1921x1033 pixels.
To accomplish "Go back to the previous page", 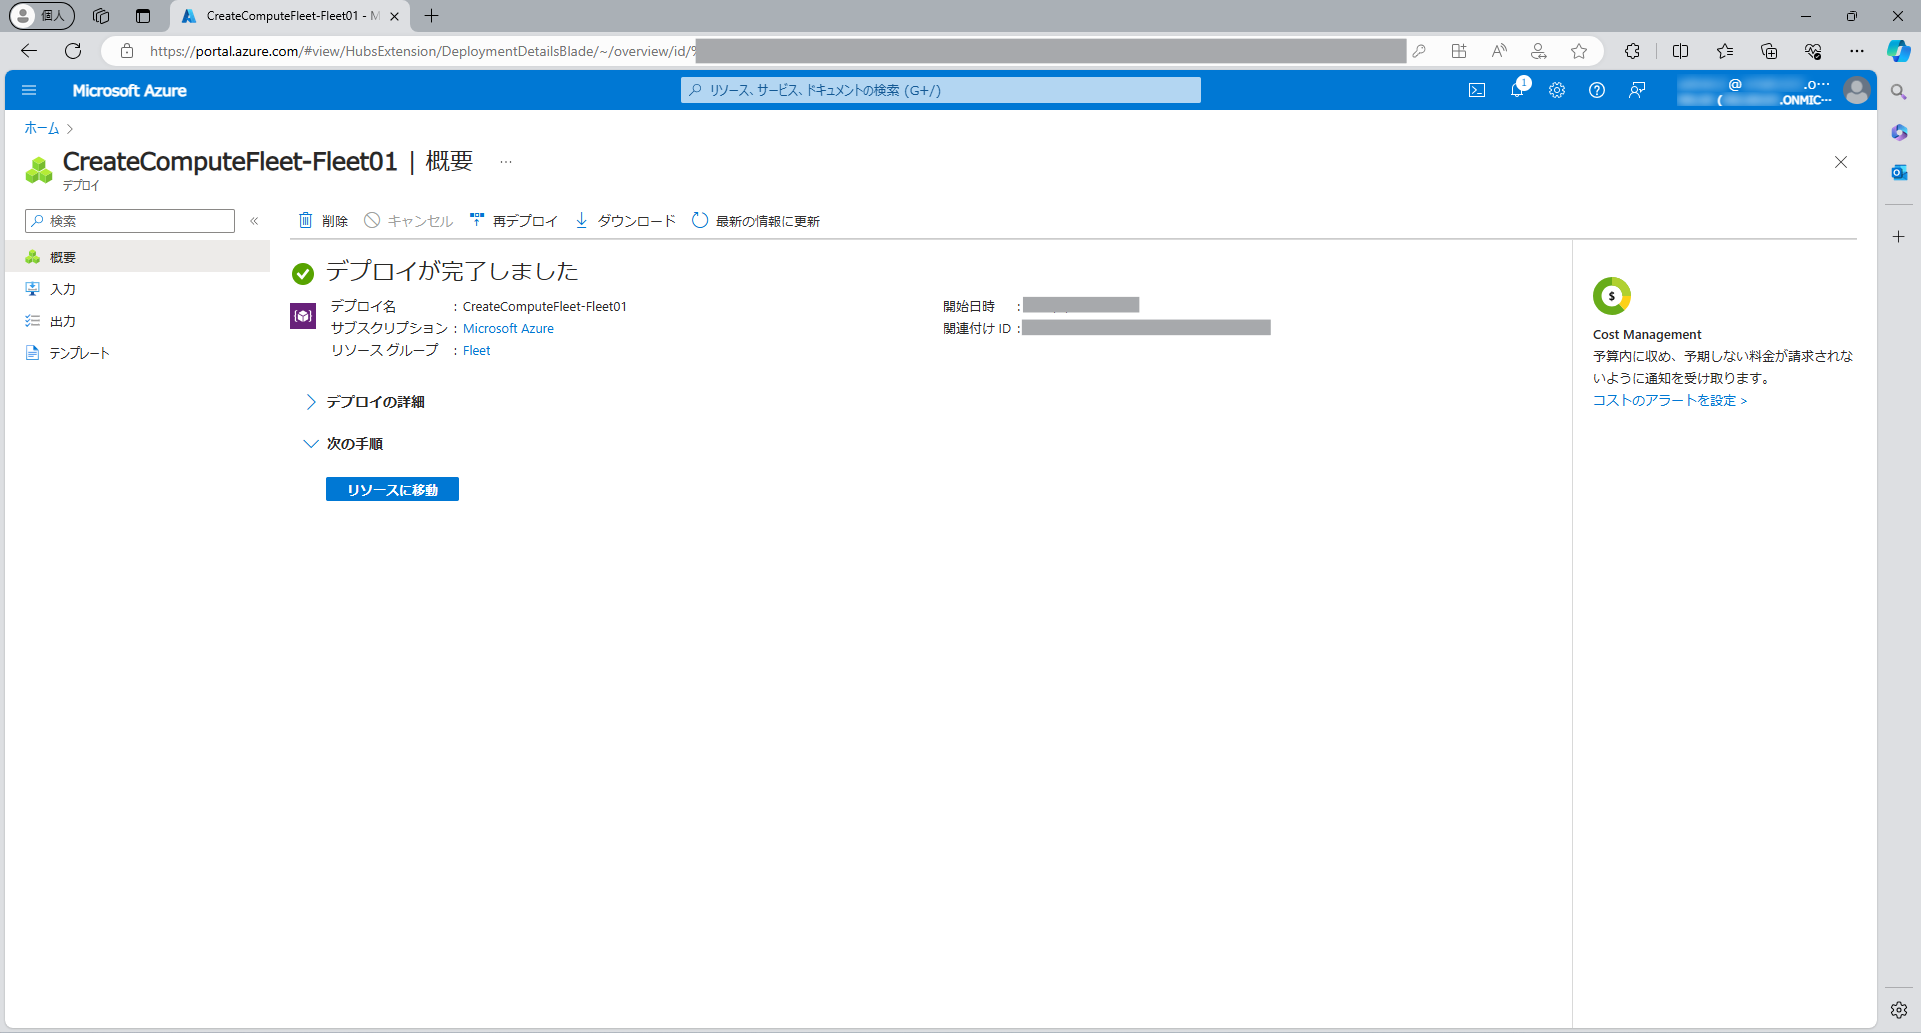I will click(x=29, y=51).
